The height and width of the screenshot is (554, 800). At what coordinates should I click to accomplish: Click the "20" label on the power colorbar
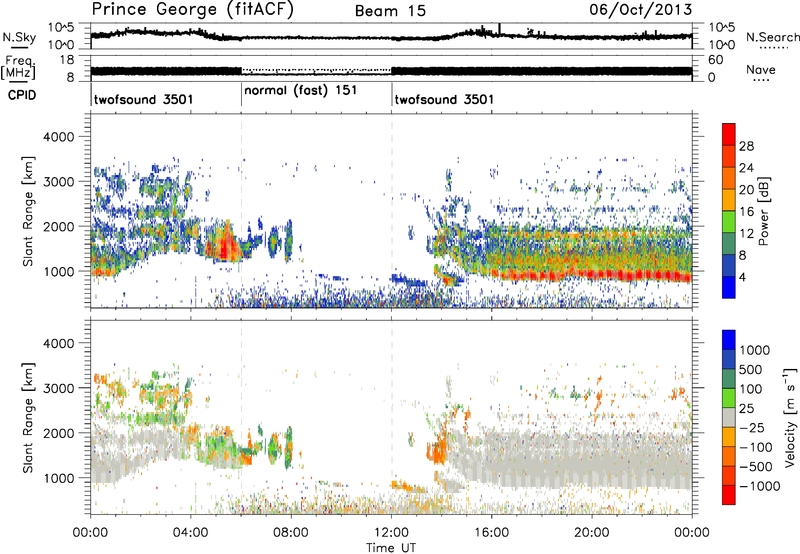click(746, 190)
